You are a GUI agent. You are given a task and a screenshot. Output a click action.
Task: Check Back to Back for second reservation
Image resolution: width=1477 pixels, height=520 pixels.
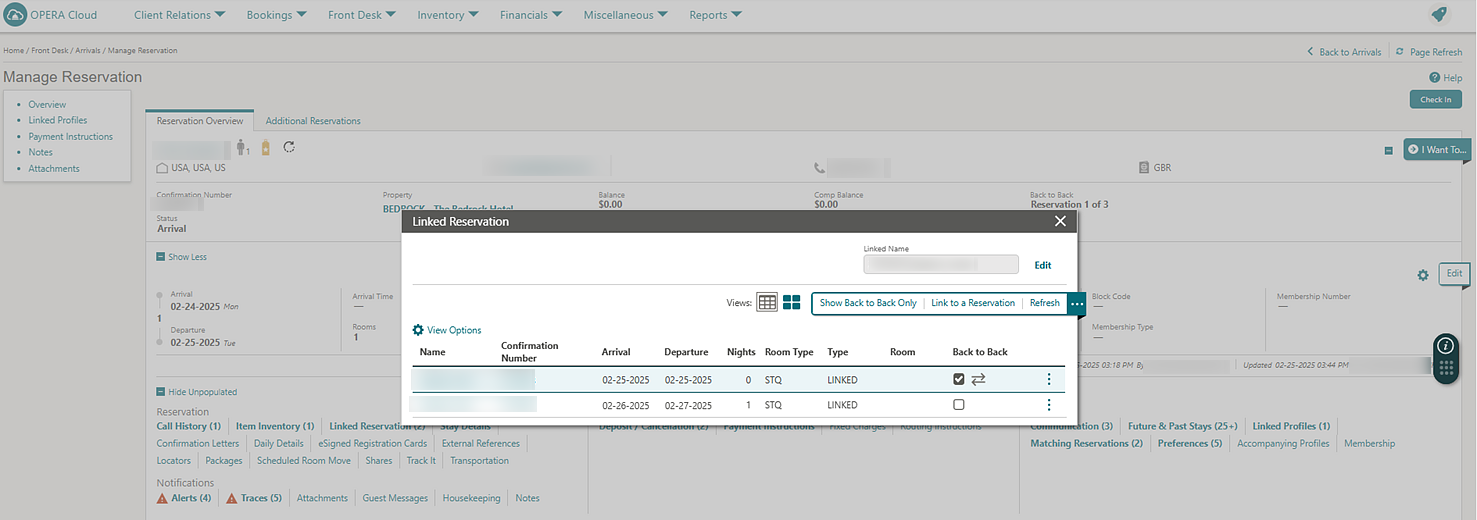click(959, 405)
